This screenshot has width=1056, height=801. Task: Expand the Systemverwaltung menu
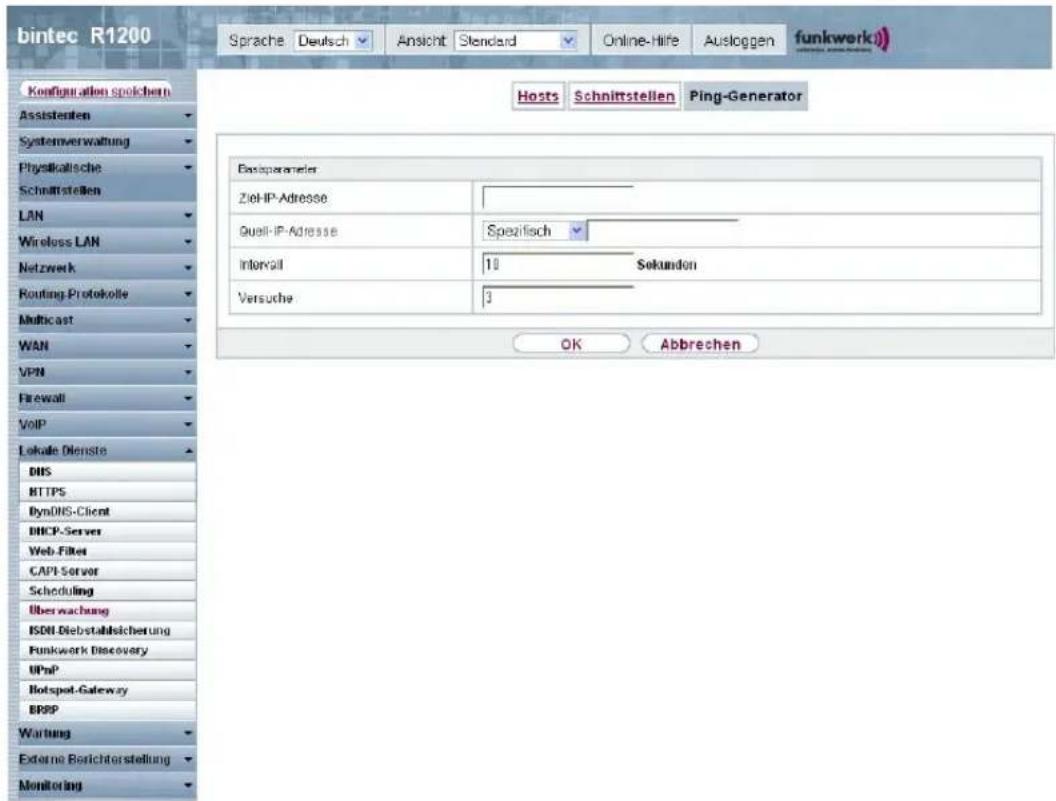click(x=105, y=142)
